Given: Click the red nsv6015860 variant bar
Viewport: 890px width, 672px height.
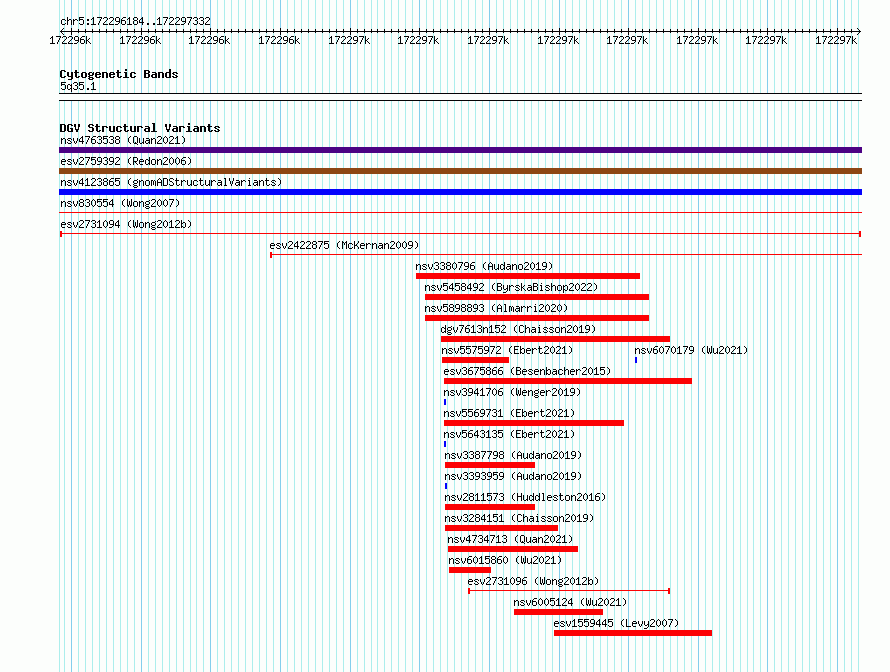Looking at the screenshot, I should tap(470, 570).
